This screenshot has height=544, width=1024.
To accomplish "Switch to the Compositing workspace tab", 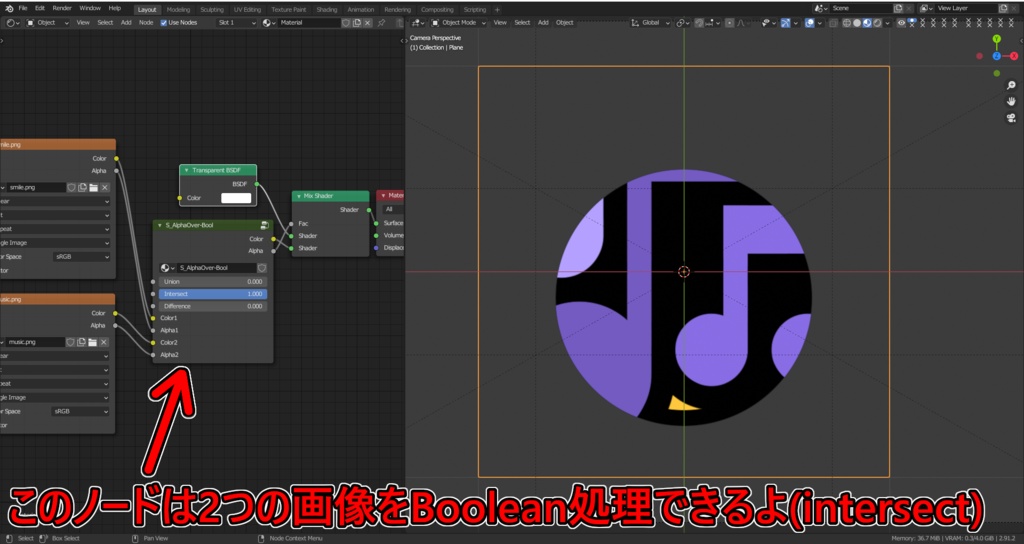I will tap(437, 9).
